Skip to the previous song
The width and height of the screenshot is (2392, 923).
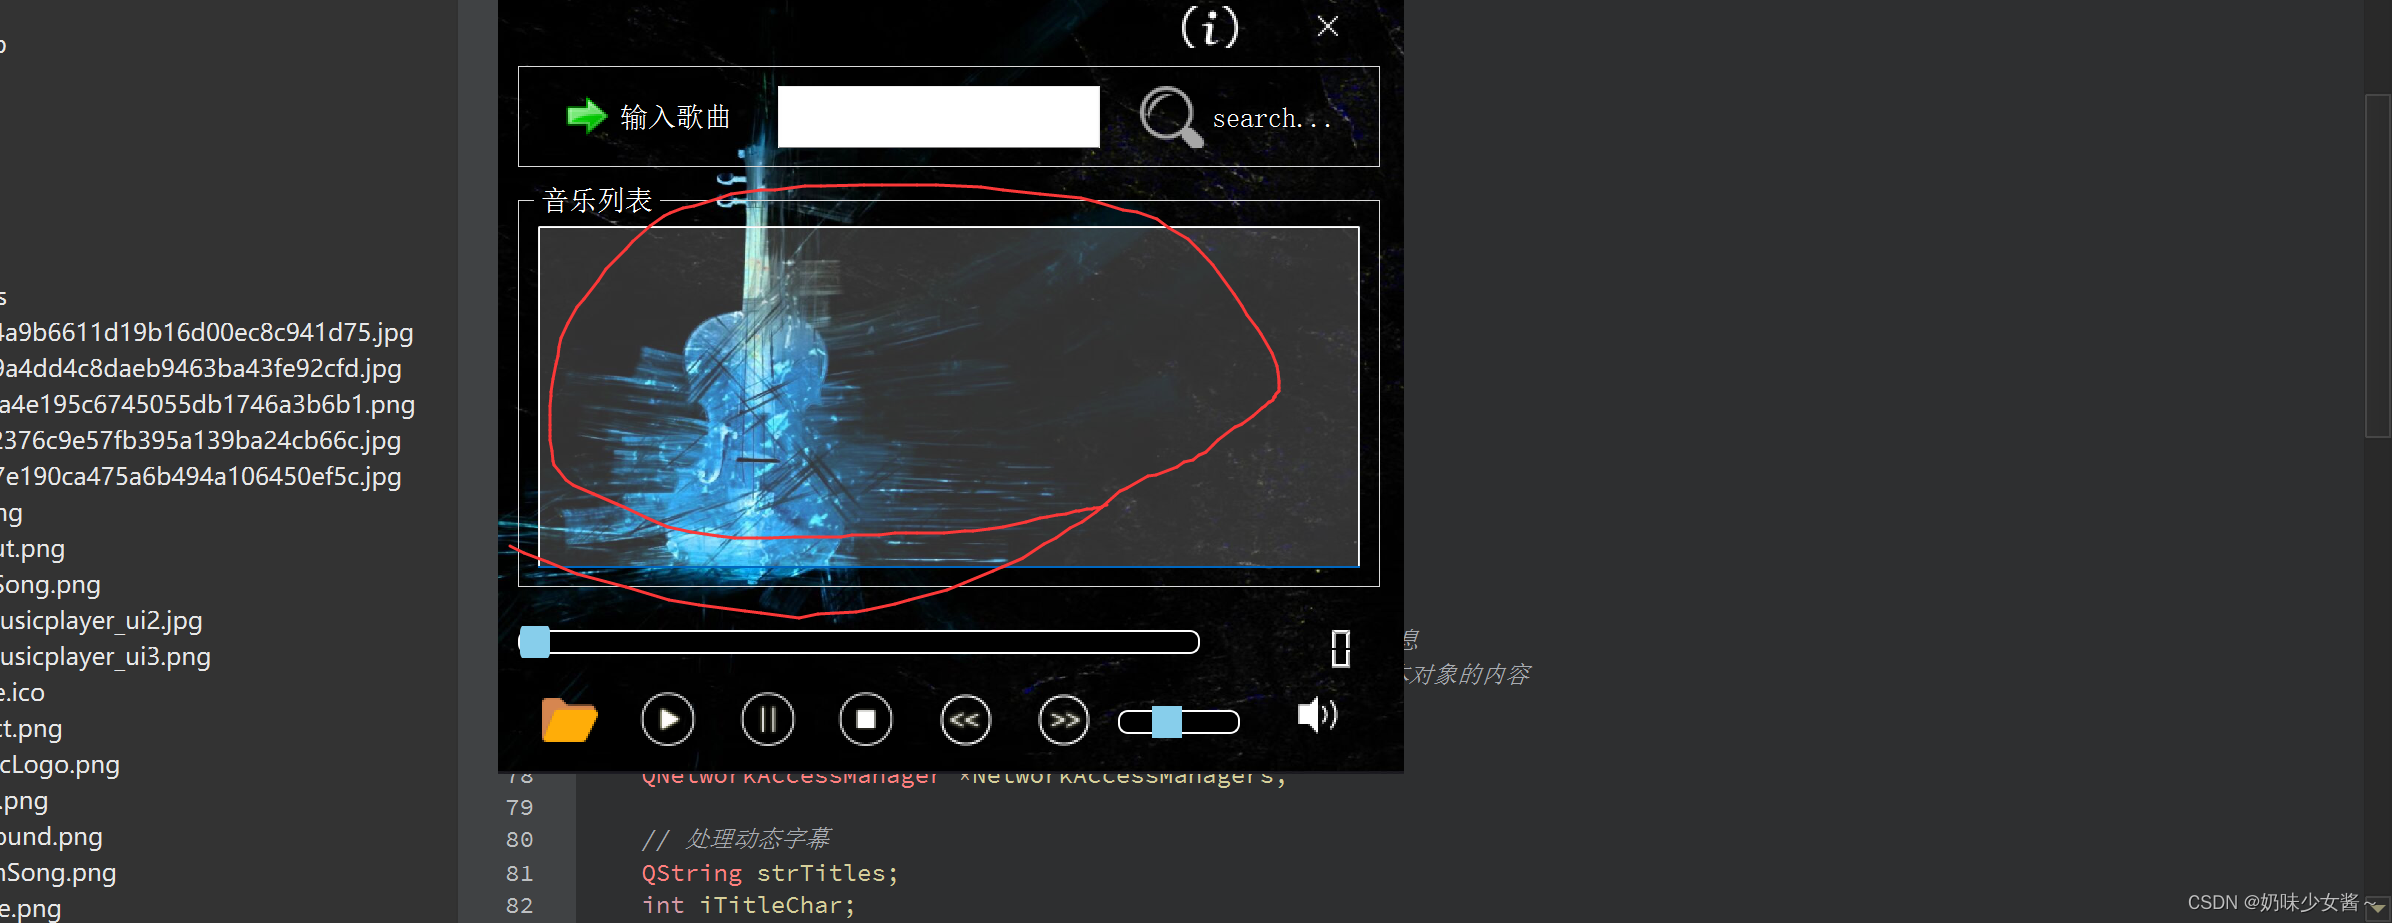click(x=965, y=720)
